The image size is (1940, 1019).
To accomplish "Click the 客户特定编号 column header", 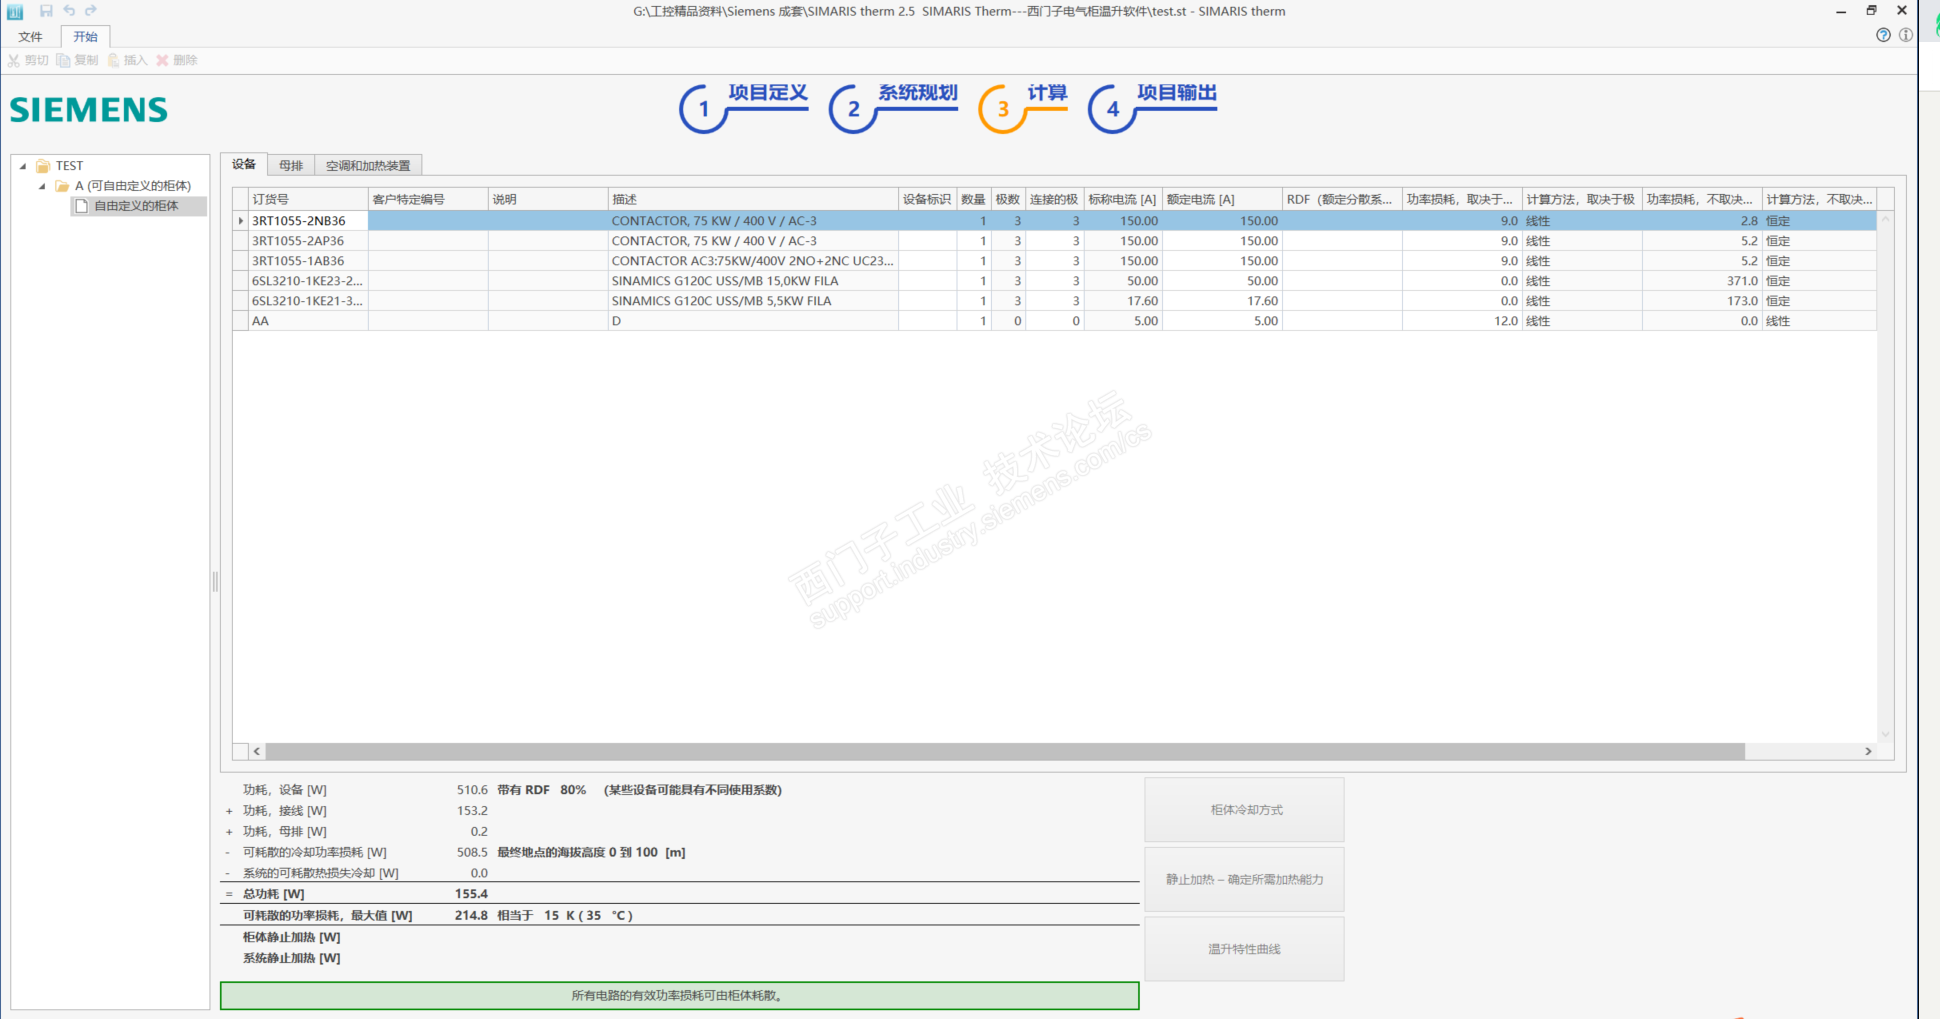I will (x=428, y=199).
